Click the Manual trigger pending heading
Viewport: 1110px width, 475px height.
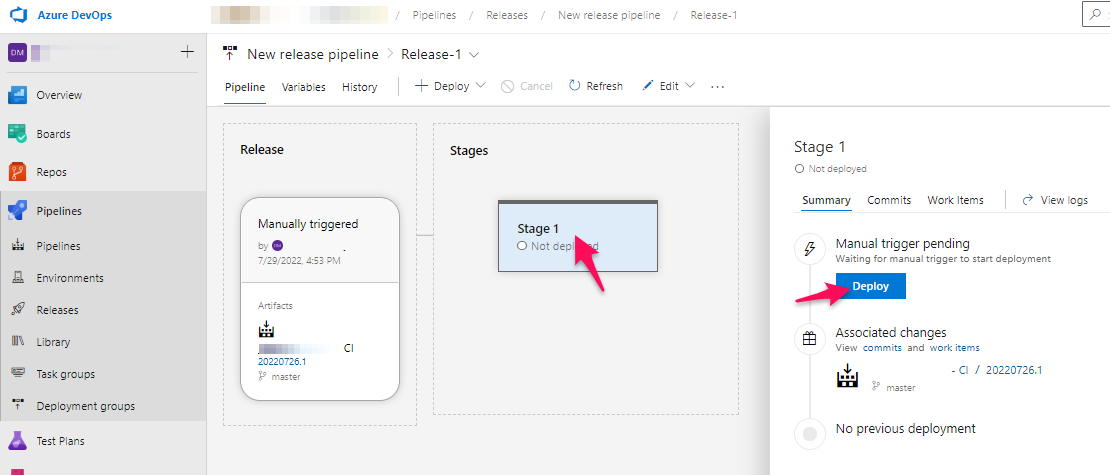(903, 244)
